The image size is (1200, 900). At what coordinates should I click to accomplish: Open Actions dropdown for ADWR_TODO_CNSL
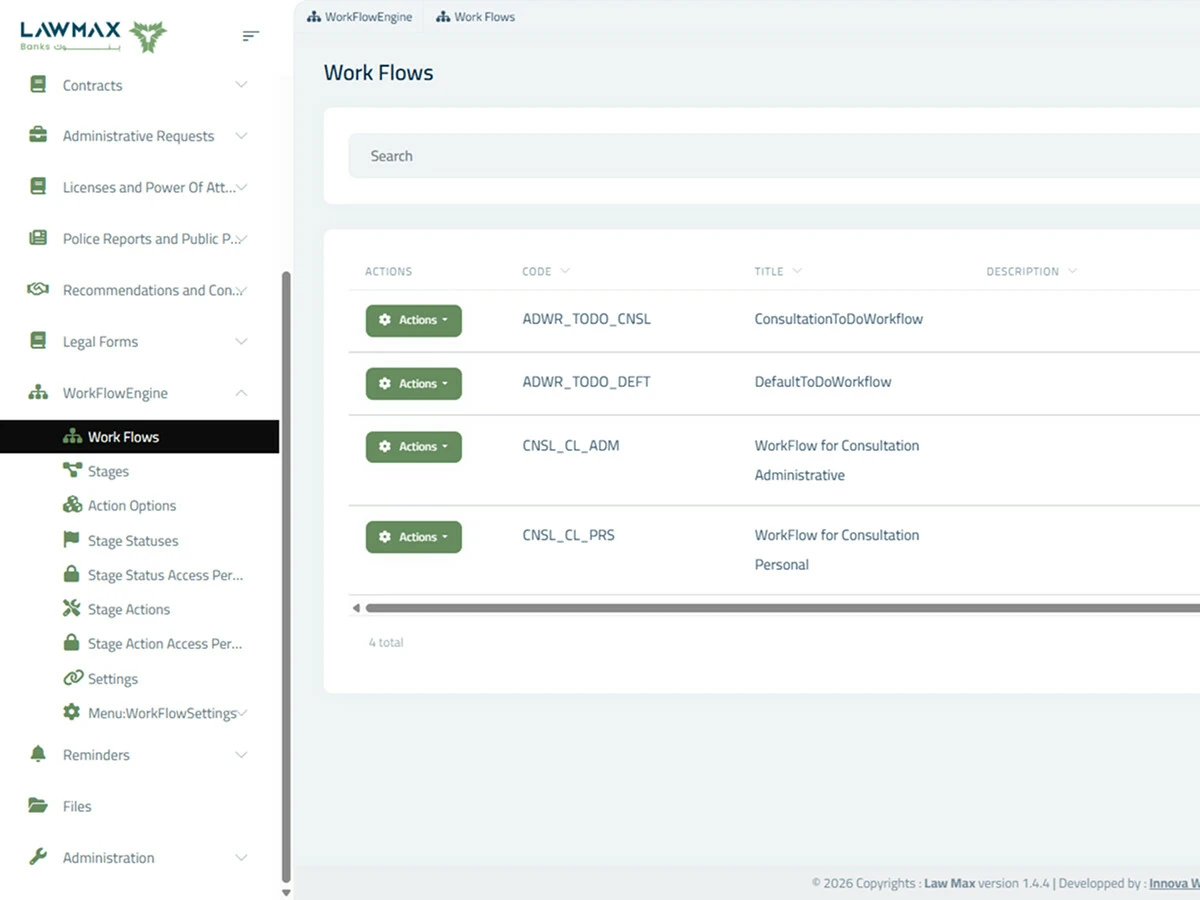tap(413, 320)
